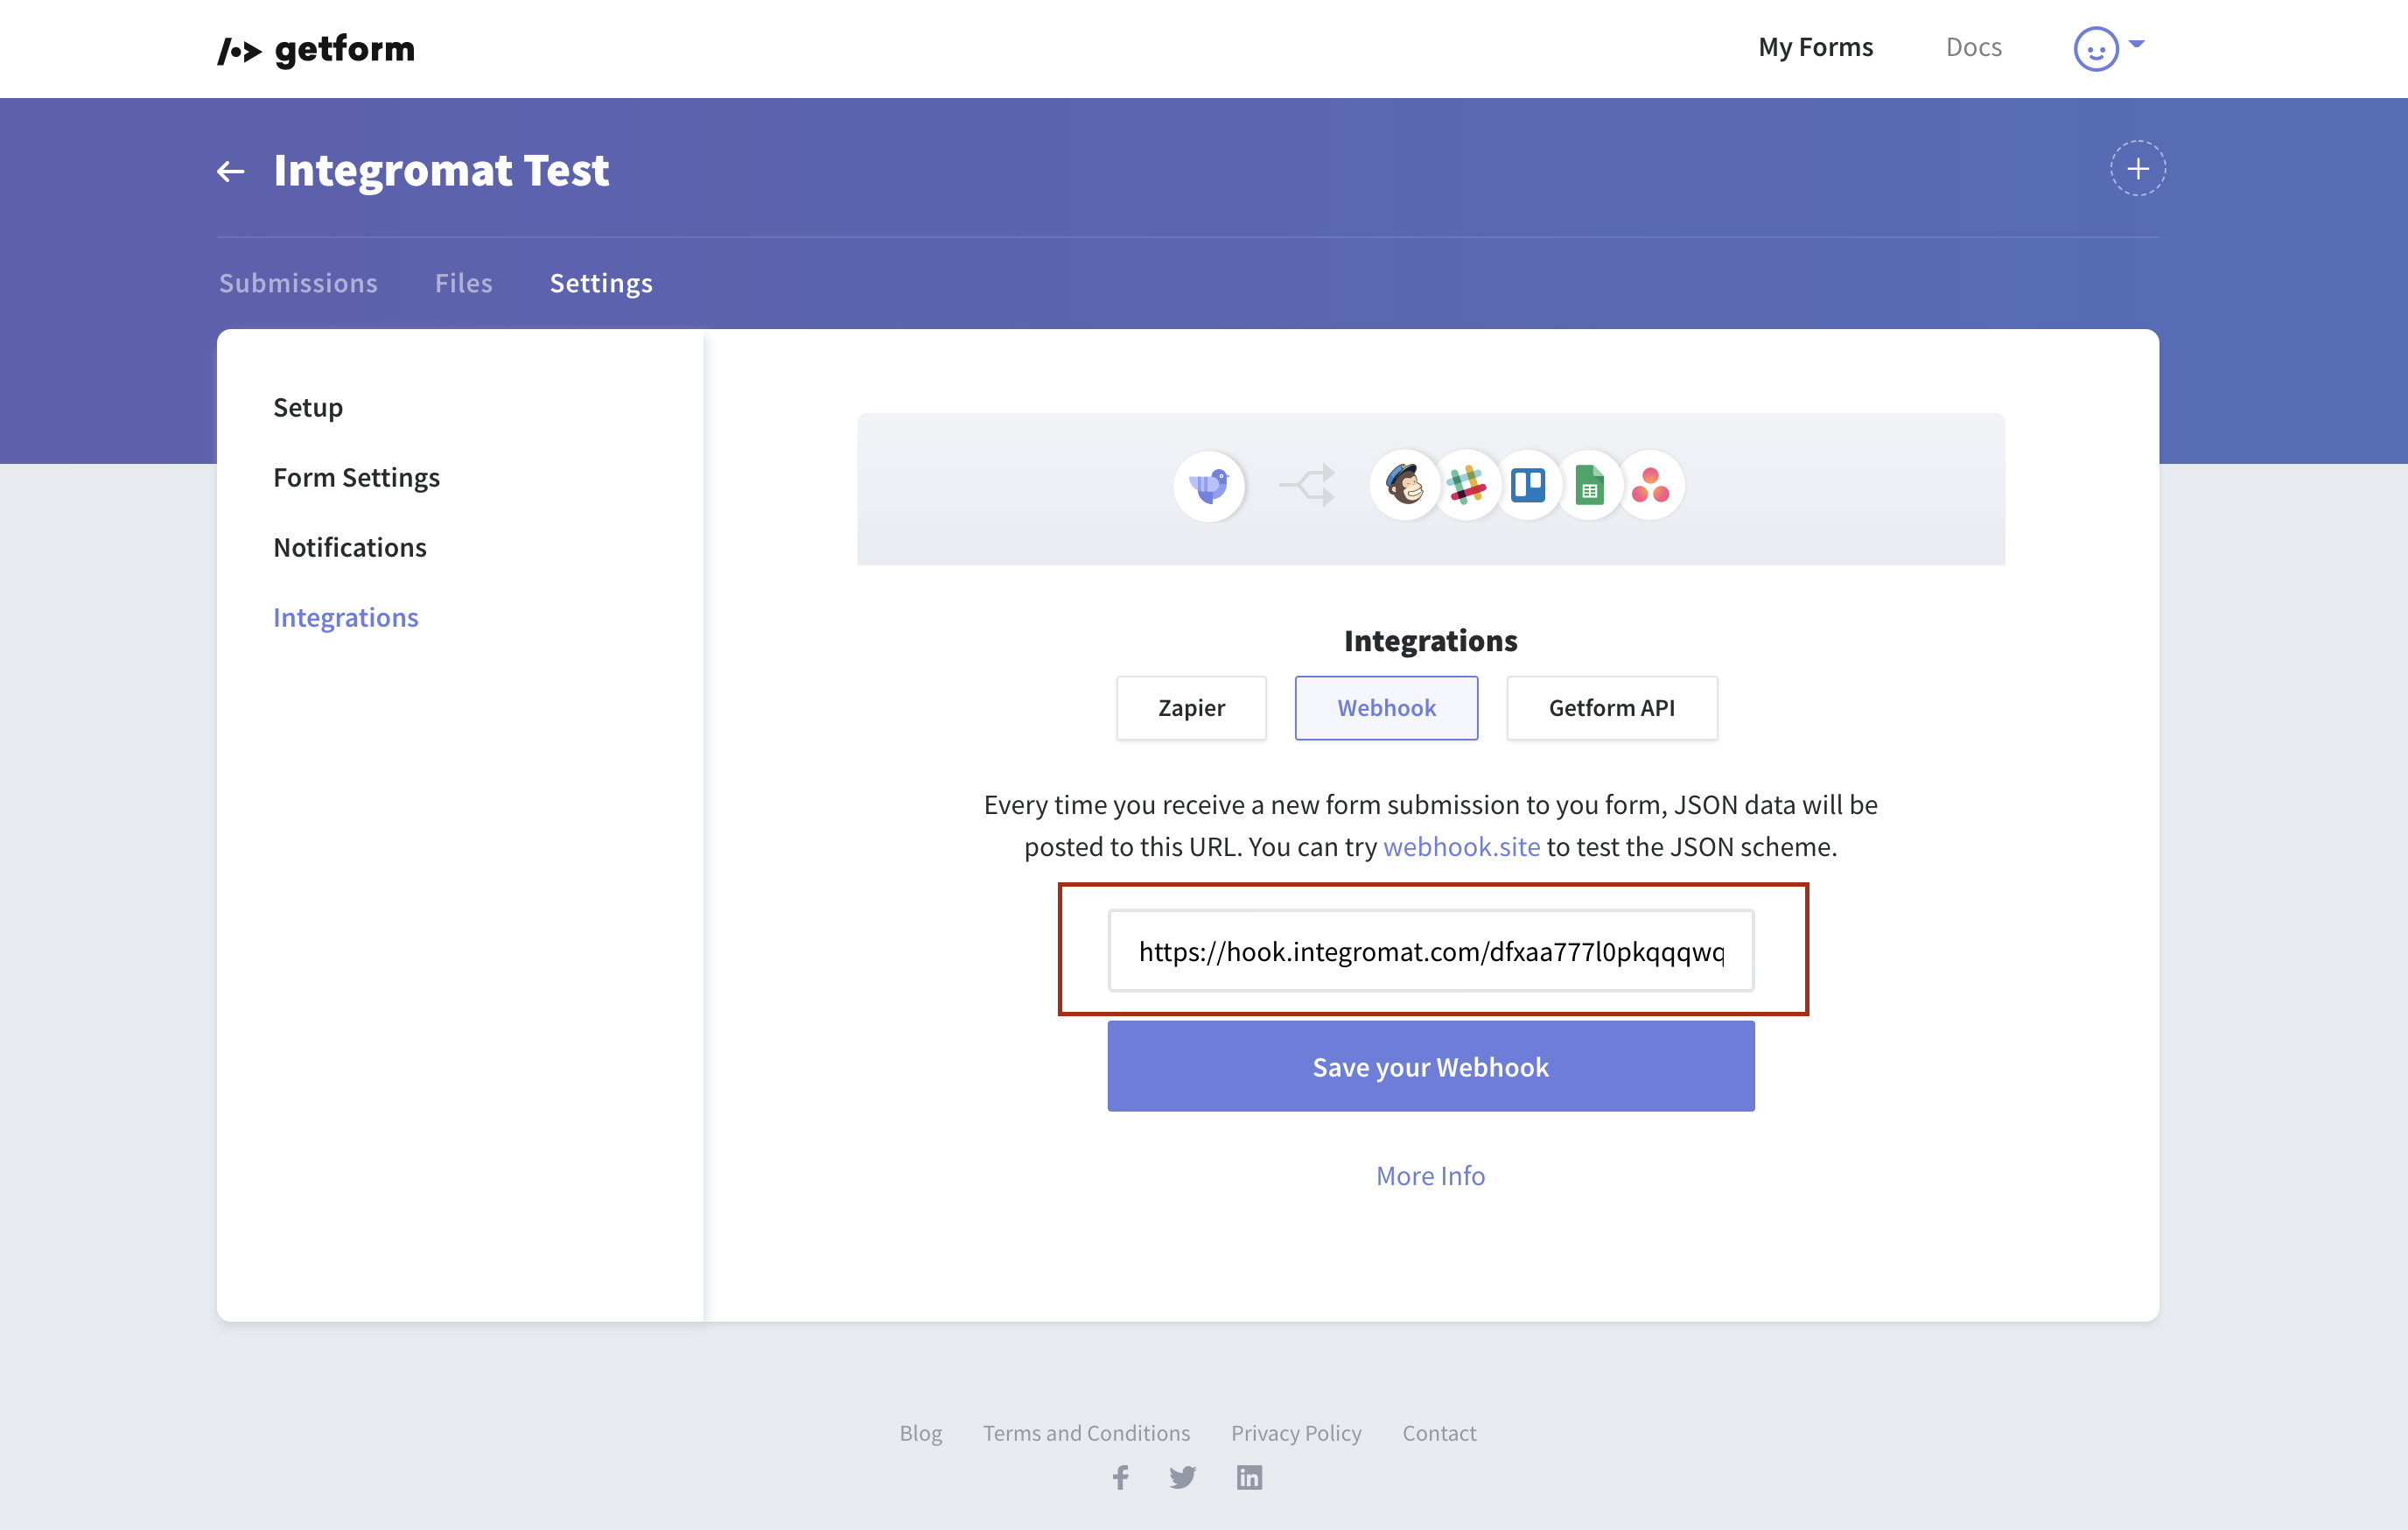Switch to the Submissions tab
Screen dimensions: 2408x1530
click(x=298, y=283)
